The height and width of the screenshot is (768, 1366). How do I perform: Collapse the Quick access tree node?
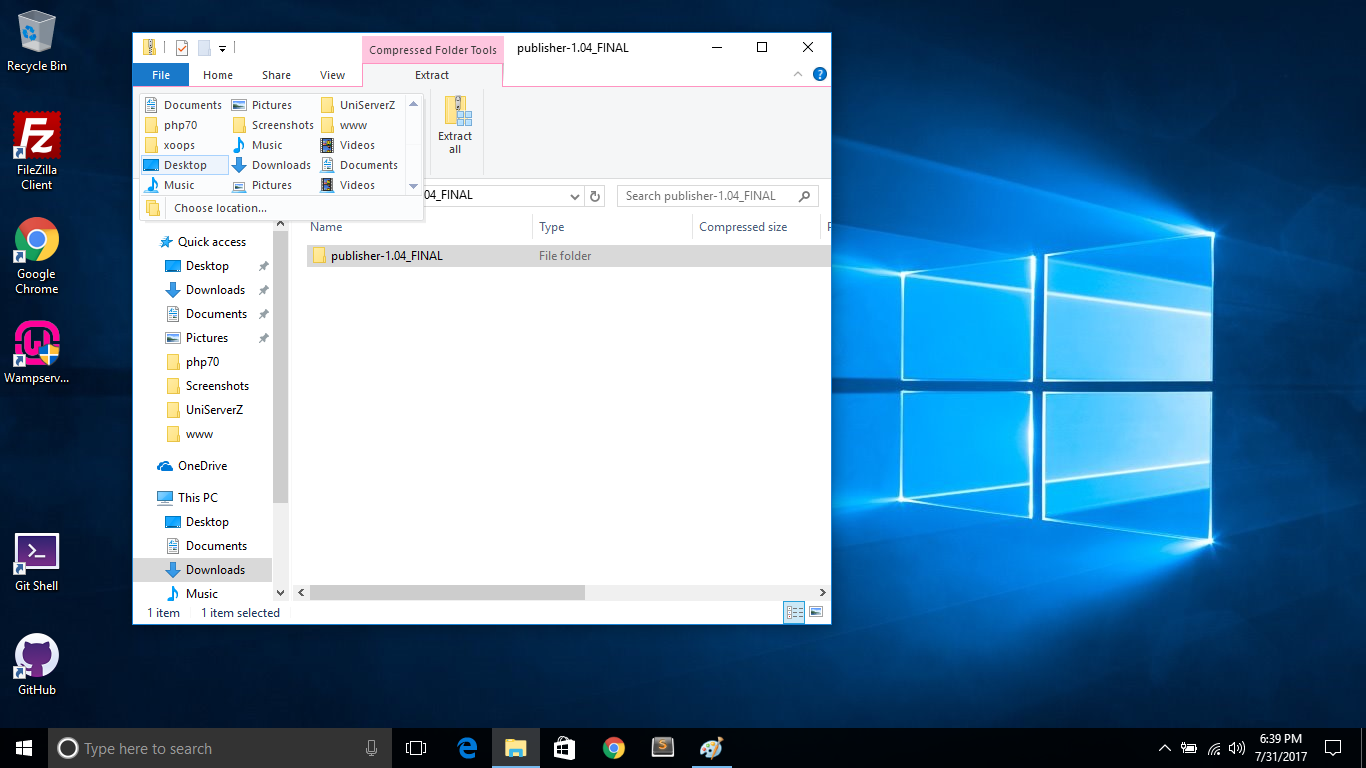(149, 242)
